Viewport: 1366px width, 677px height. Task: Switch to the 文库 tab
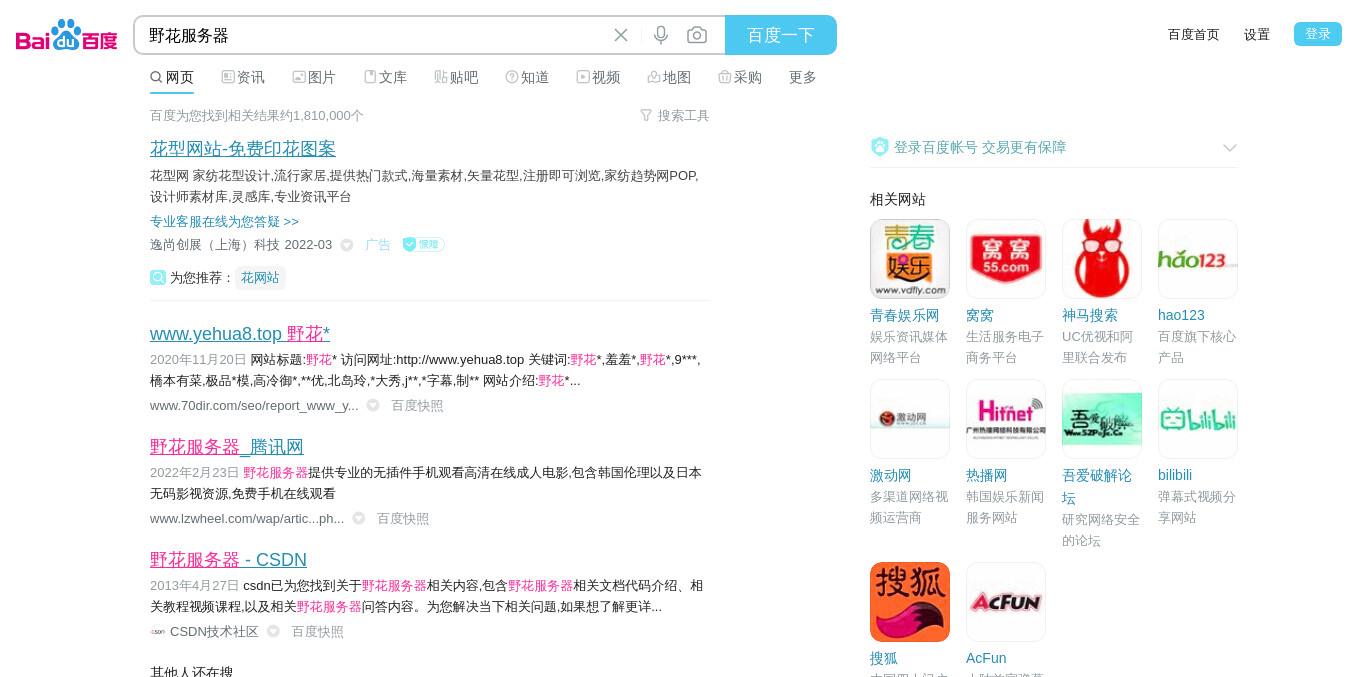pyautogui.click(x=385, y=77)
